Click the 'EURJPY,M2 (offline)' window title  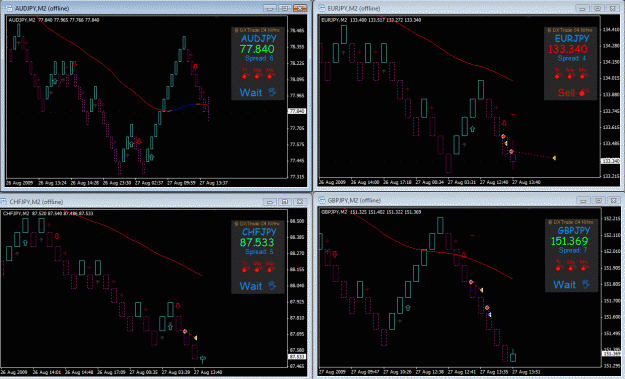pos(354,8)
